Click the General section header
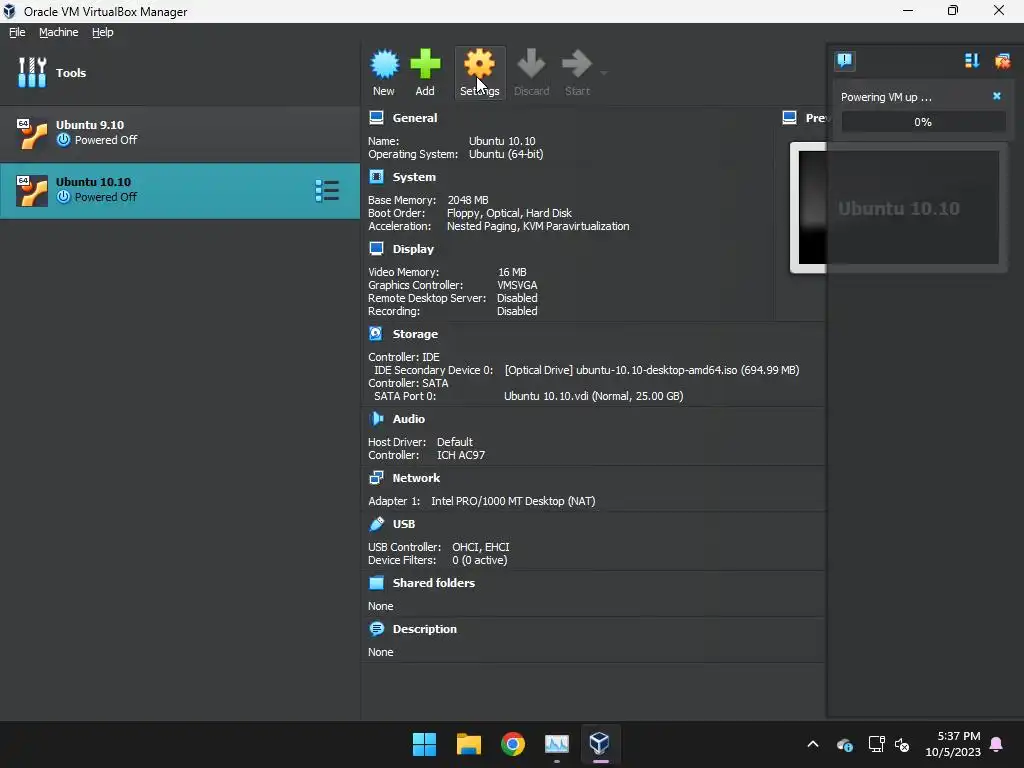Screen dimensions: 1024x768 [x=415, y=118]
